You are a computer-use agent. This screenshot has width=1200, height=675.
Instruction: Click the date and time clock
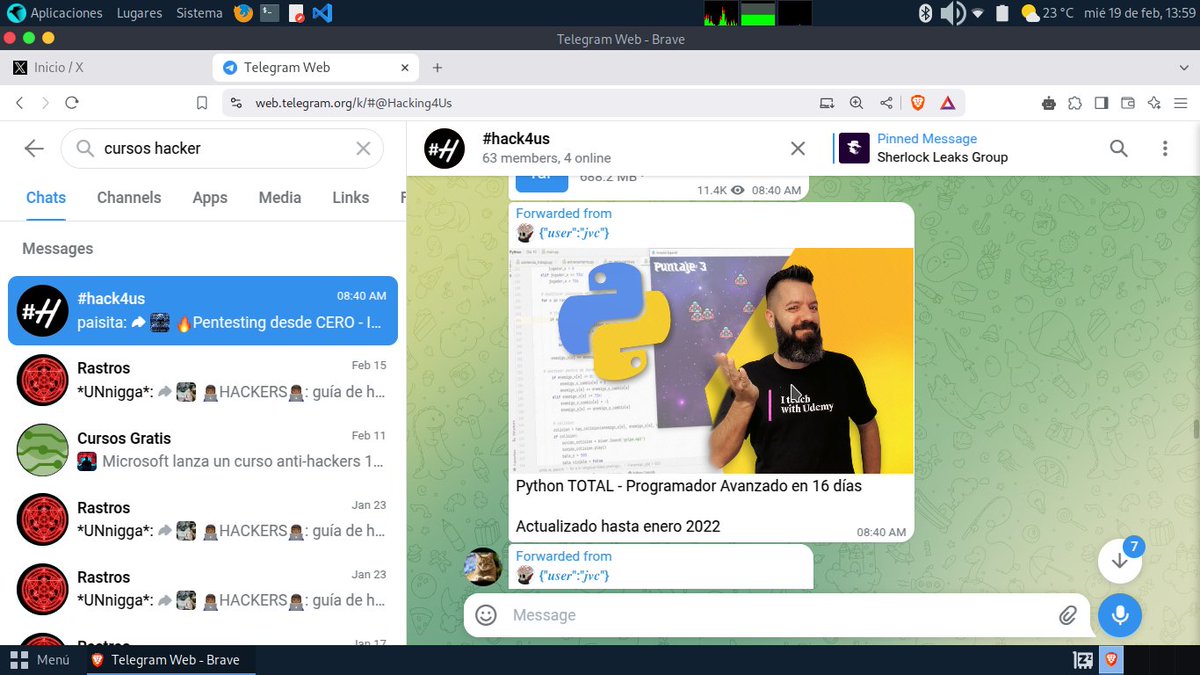[x=1140, y=13]
